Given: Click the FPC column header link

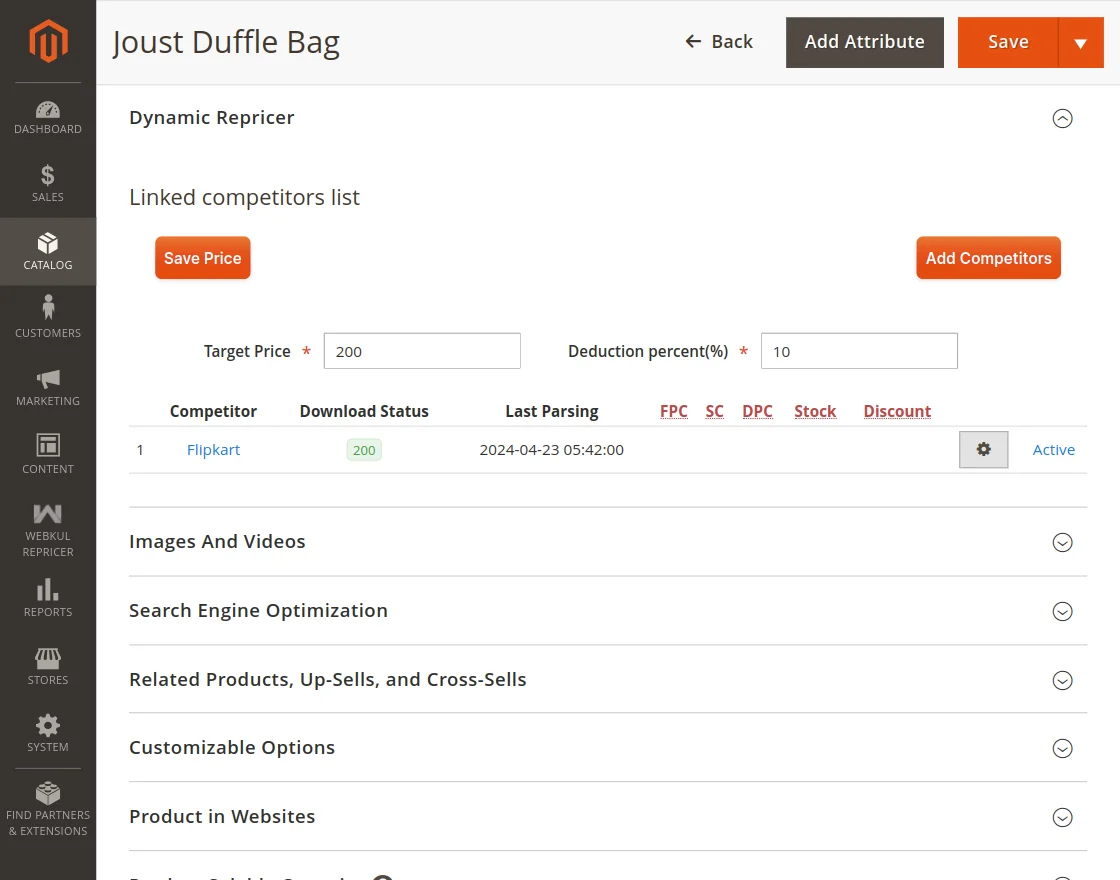Looking at the screenshot, I should coord(673,410).
